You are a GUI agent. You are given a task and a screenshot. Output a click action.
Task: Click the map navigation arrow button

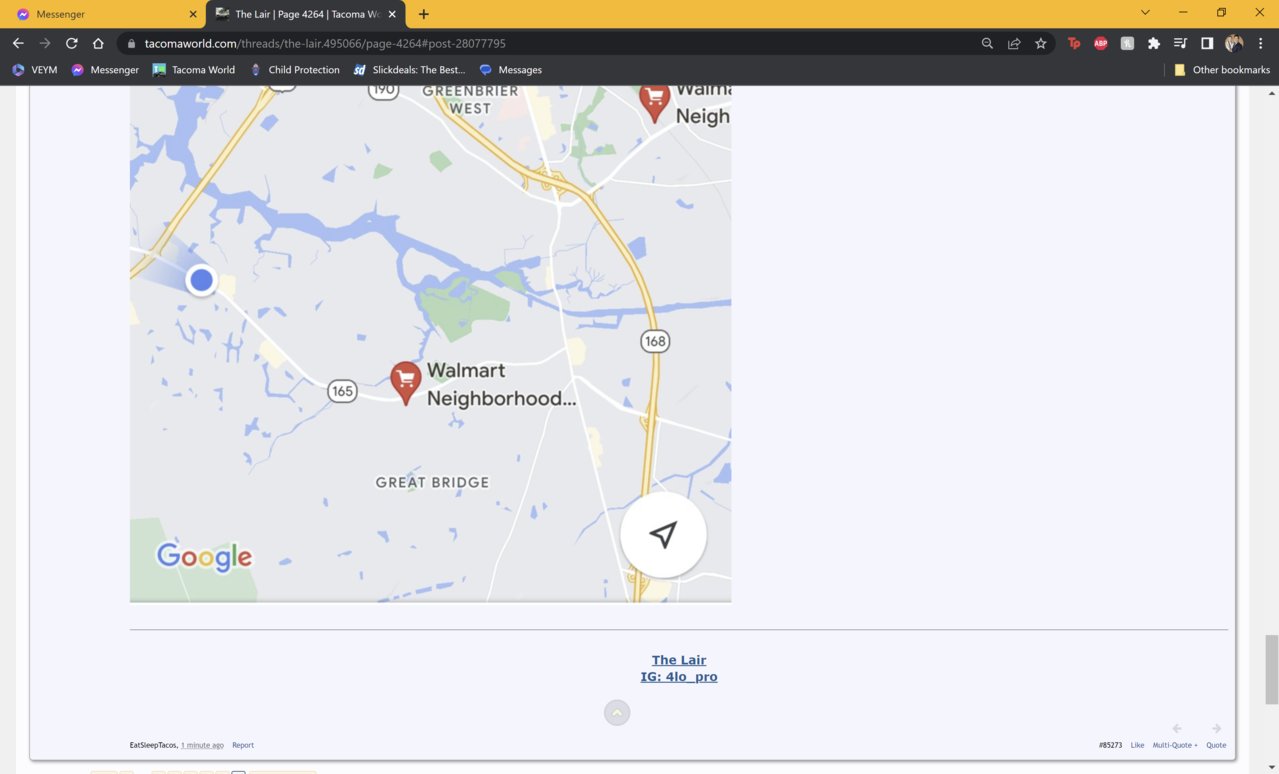click(663, 535)
